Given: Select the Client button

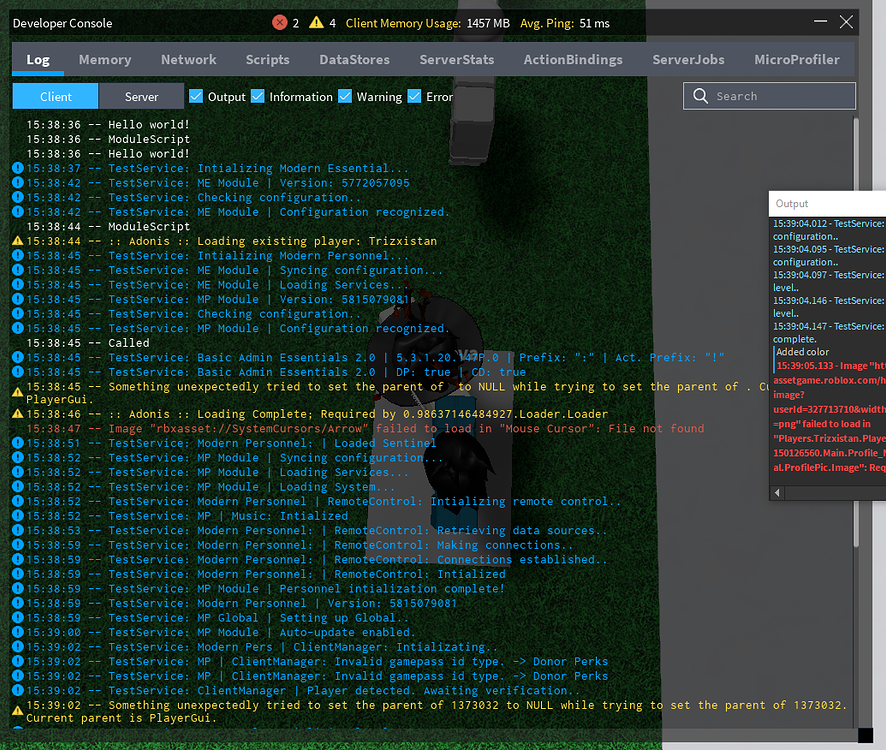Looking at the screenshot, I should tap(55, 96).
